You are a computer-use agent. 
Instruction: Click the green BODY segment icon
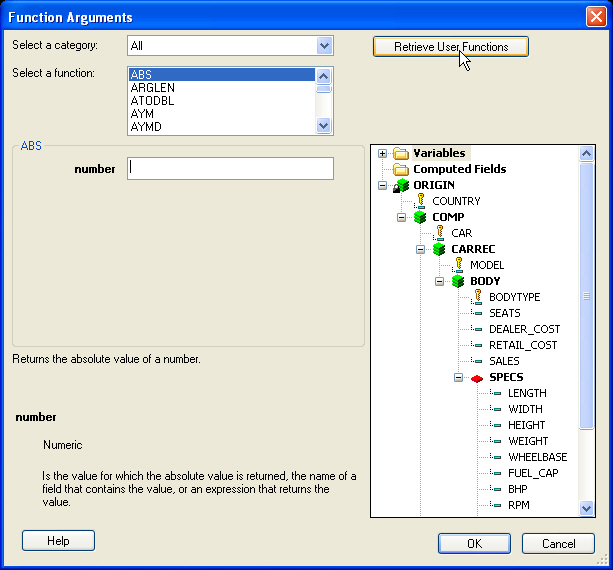458,282
